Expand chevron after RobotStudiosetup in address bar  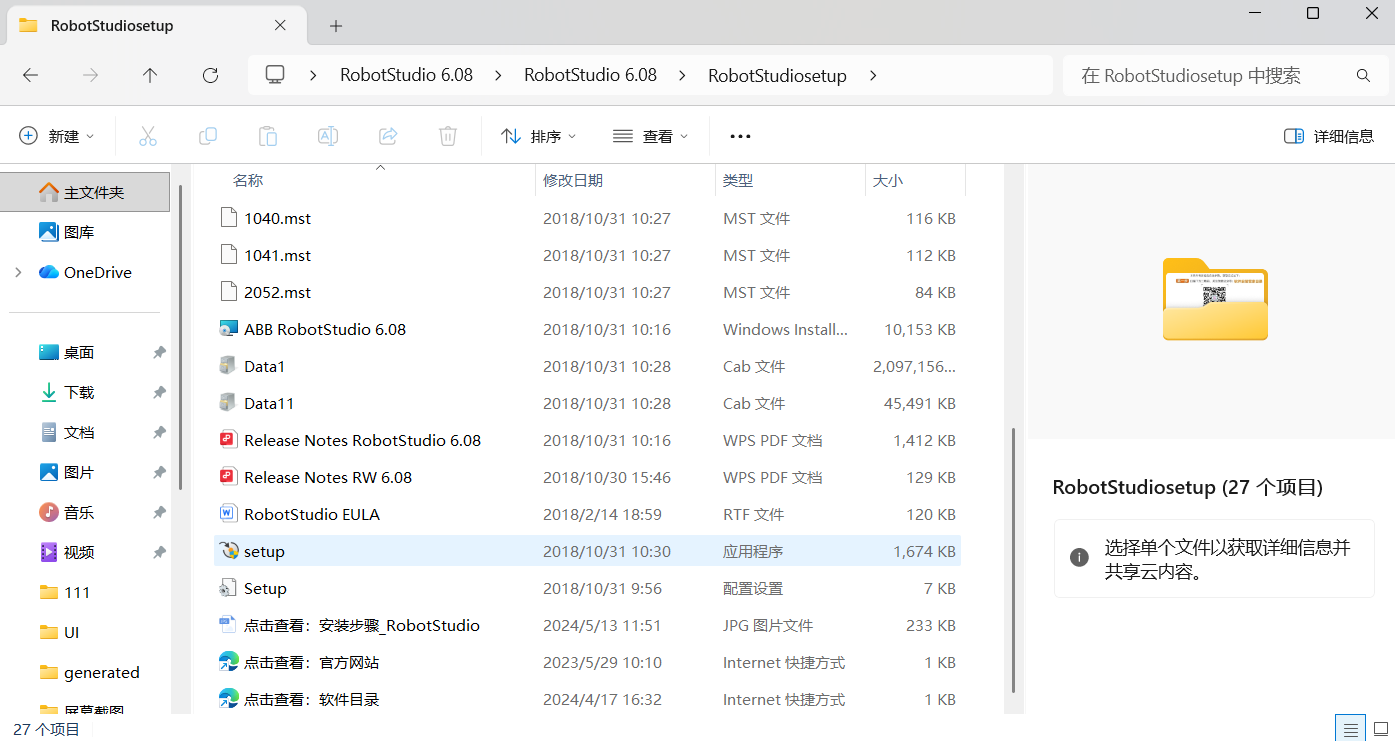pos(873,75)
